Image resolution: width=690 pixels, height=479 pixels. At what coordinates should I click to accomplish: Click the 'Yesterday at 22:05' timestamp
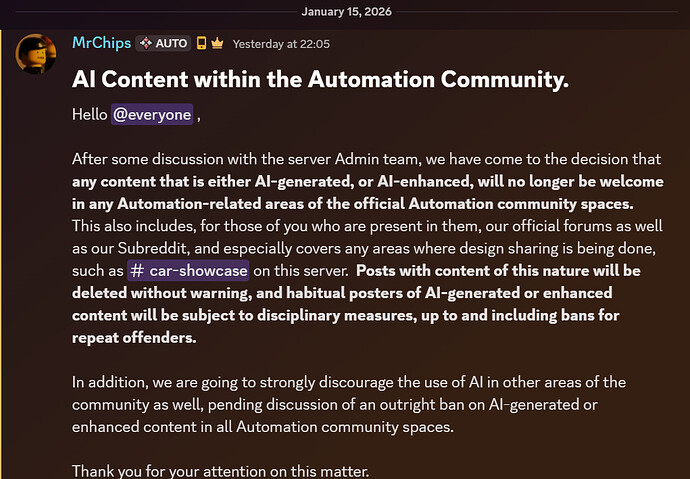click(x=281, y=44)
